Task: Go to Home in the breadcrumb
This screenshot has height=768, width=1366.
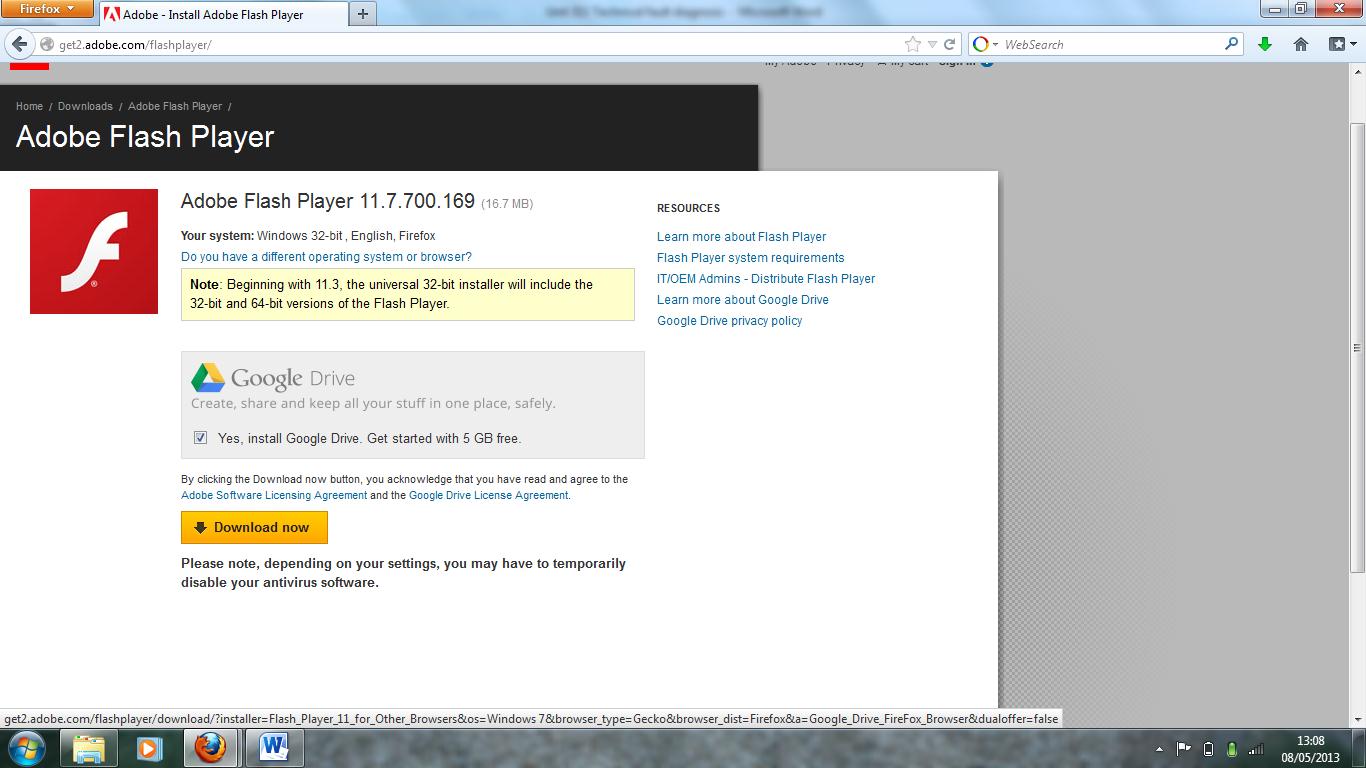Action: 29,106
